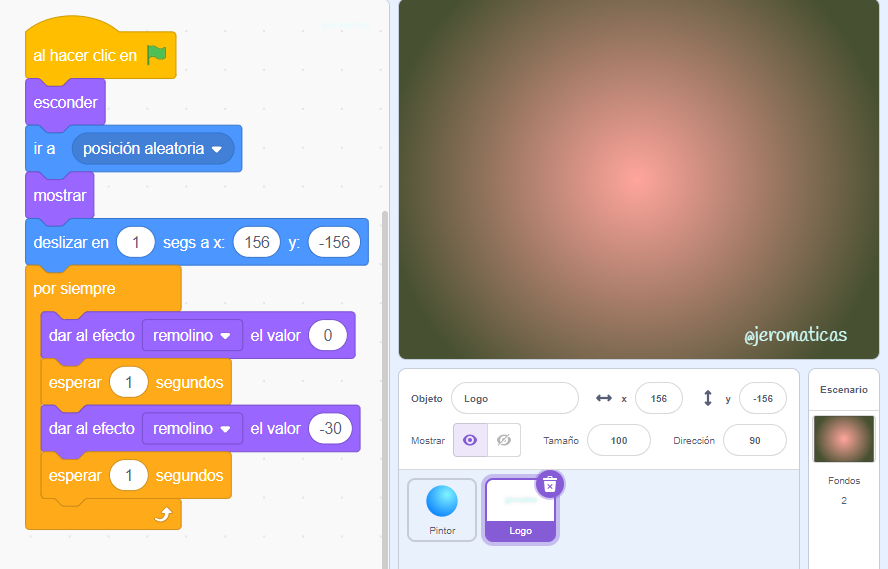Show the sprite with the open-eye button
Screen dimensions: 888x569
(470, 440)
